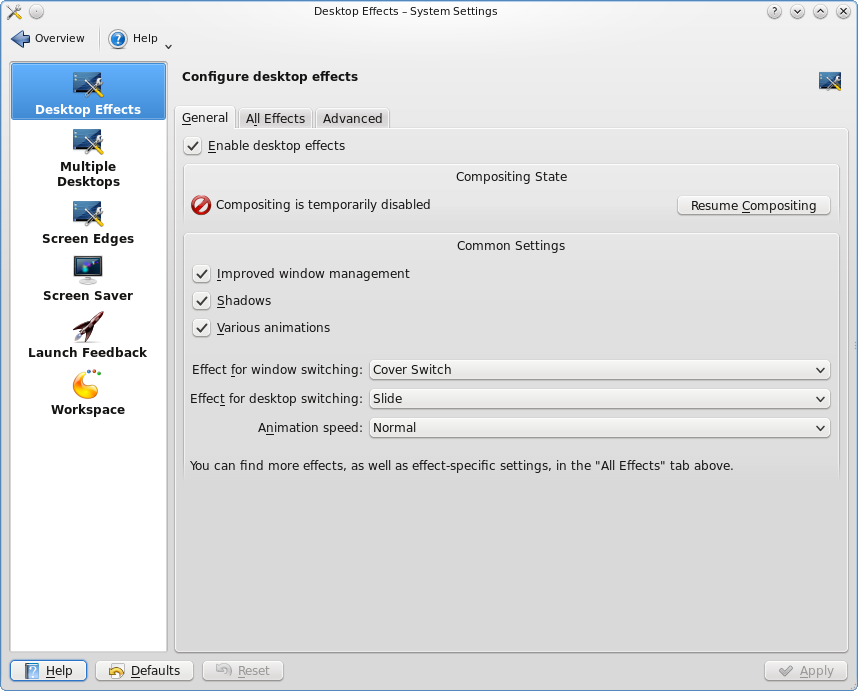Viewport: 858px width, 691px height.
Task: Click the Help button at bottom left
Action: tap(48, 671)
